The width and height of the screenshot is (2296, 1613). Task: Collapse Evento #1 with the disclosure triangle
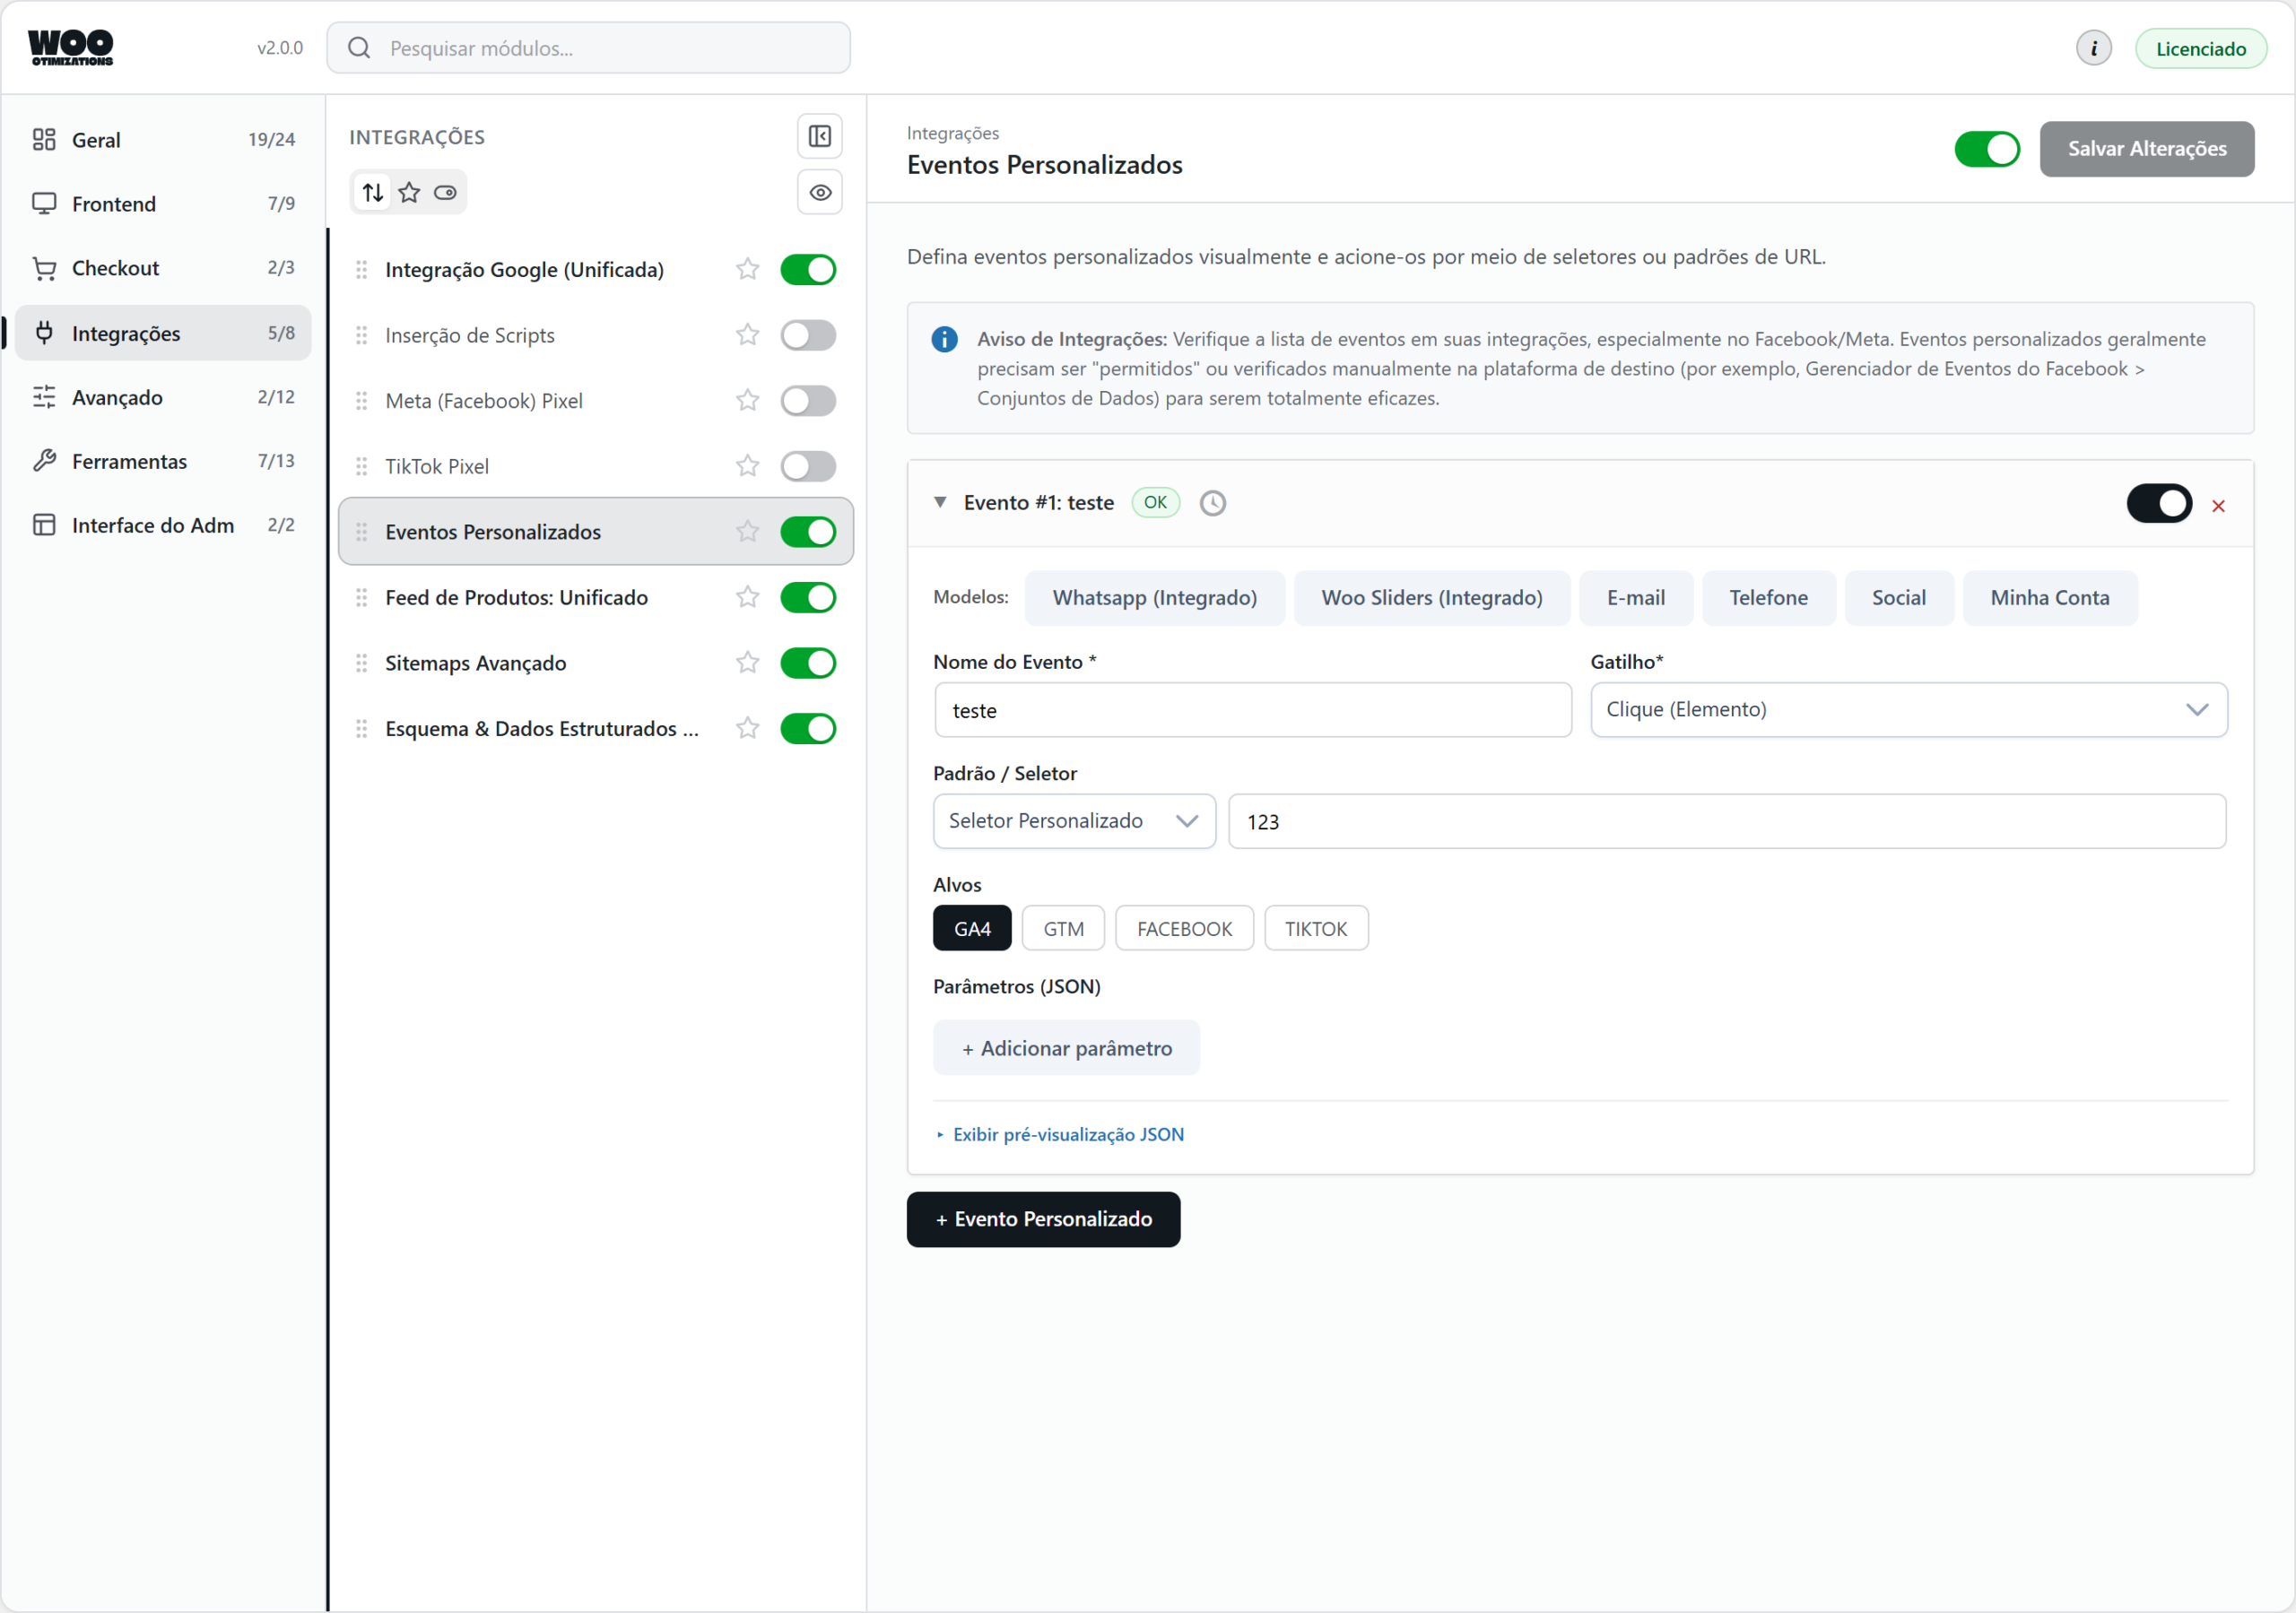click(x=940, y=502)
